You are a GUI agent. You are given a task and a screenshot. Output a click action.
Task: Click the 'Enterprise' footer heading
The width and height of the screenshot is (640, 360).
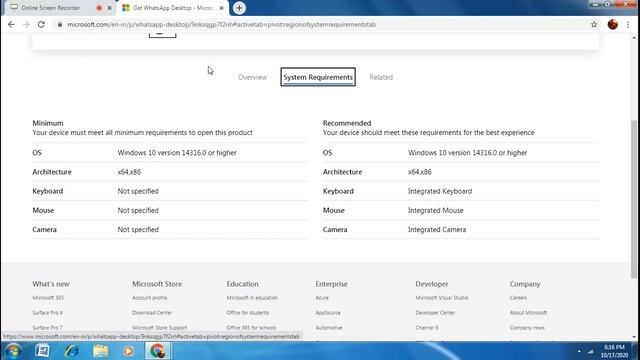[x=331, y=284]
